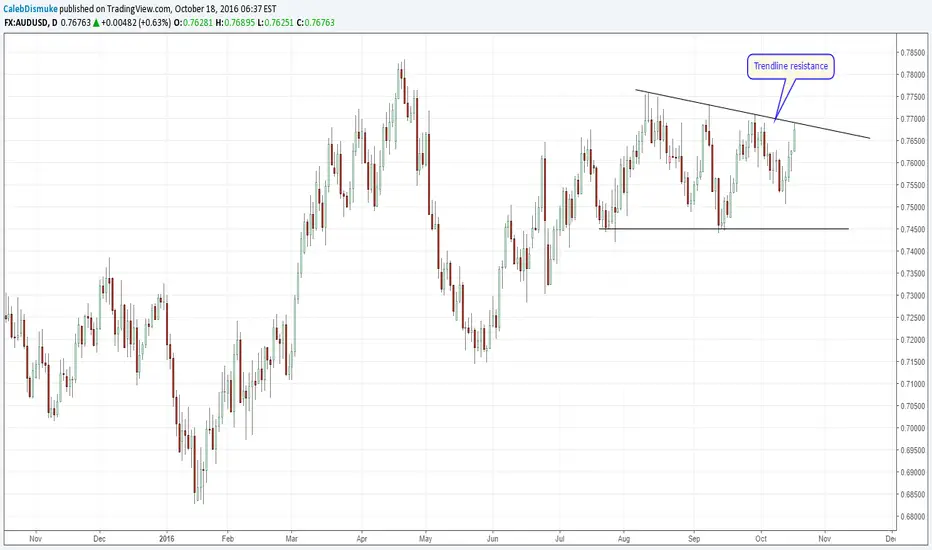Viewport: 932px width, 550px height.
Task: Click the Jun time axis label
Action: (x=493, y=539)
